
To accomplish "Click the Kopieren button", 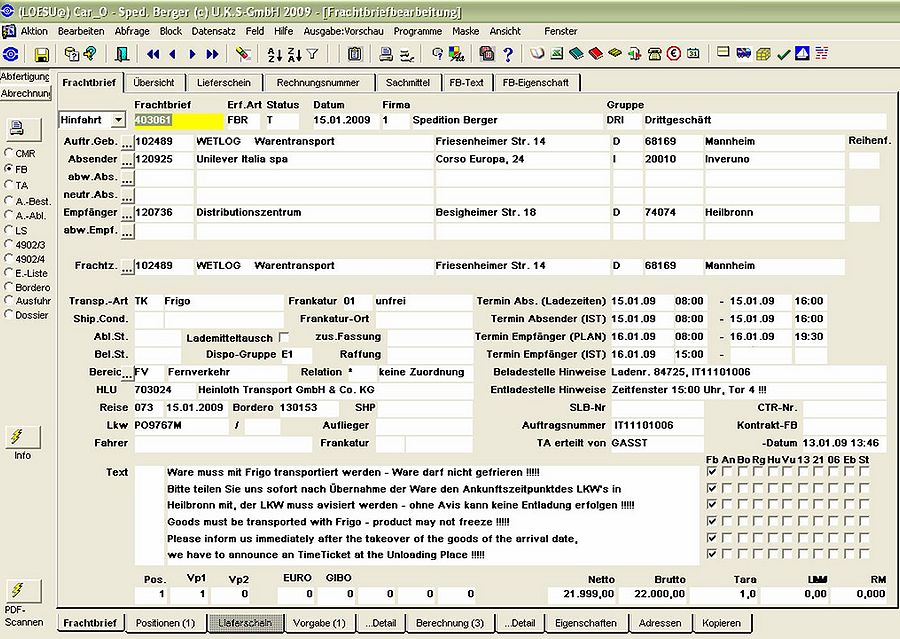I will tap(721, 623).
